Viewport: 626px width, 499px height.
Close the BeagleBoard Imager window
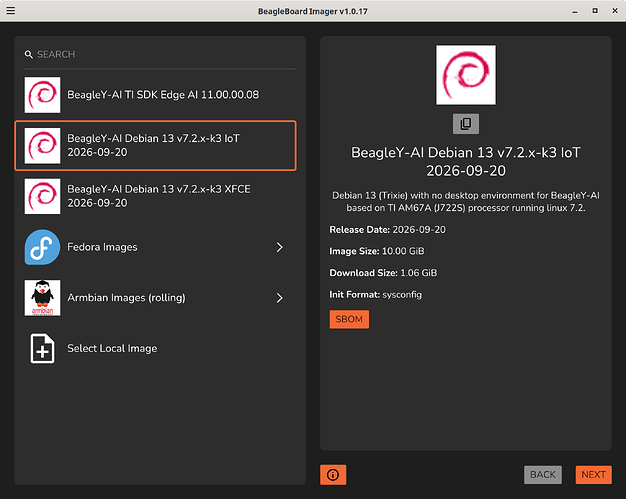(x=615, y=11)
